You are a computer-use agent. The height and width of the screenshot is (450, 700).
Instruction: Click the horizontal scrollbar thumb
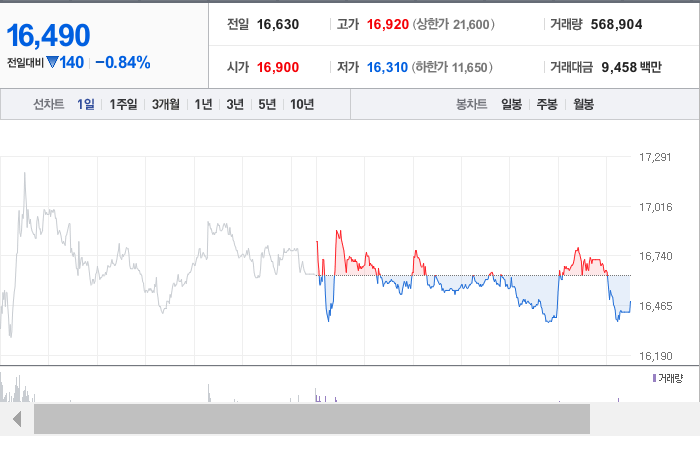coord(312,419)
